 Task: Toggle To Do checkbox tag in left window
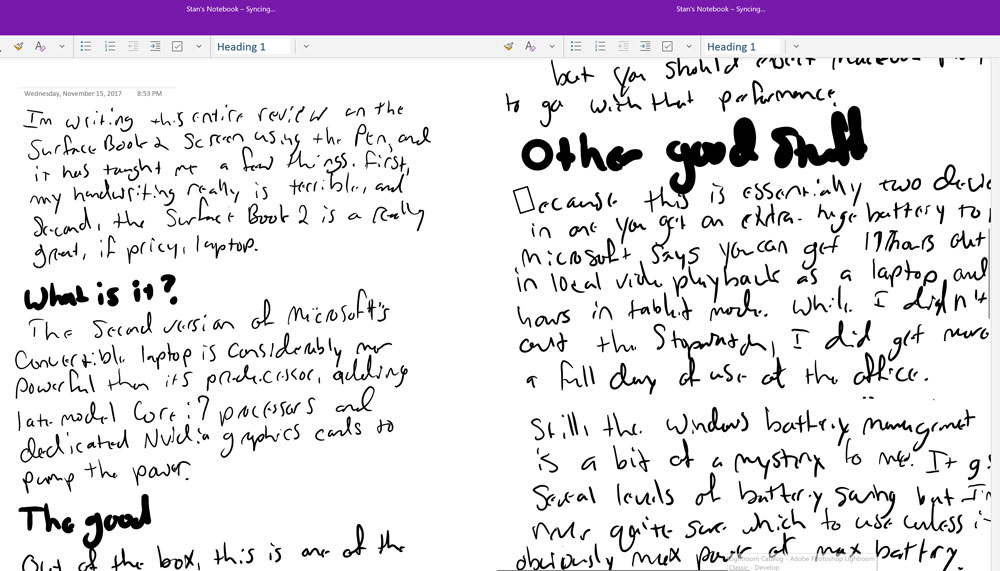click(178, 46)
